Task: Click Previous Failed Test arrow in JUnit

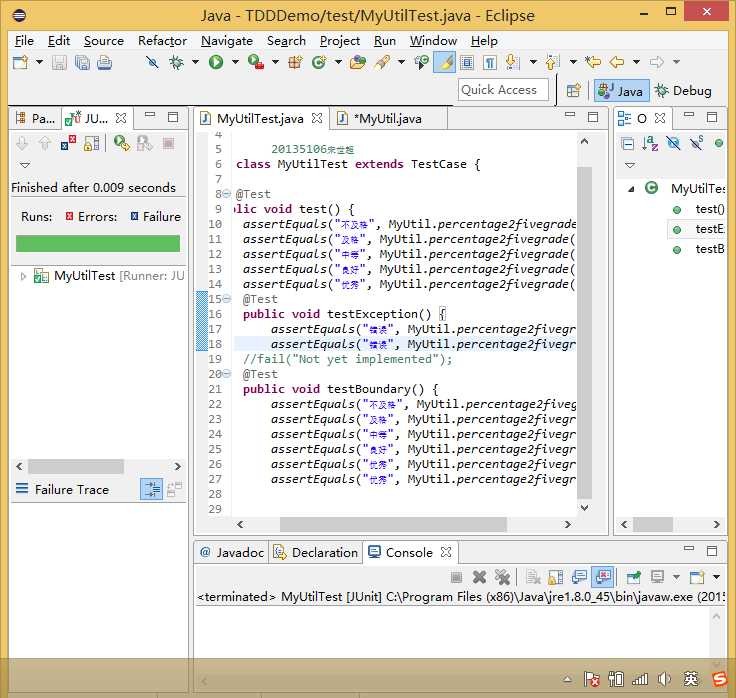Action: (45, 143)
